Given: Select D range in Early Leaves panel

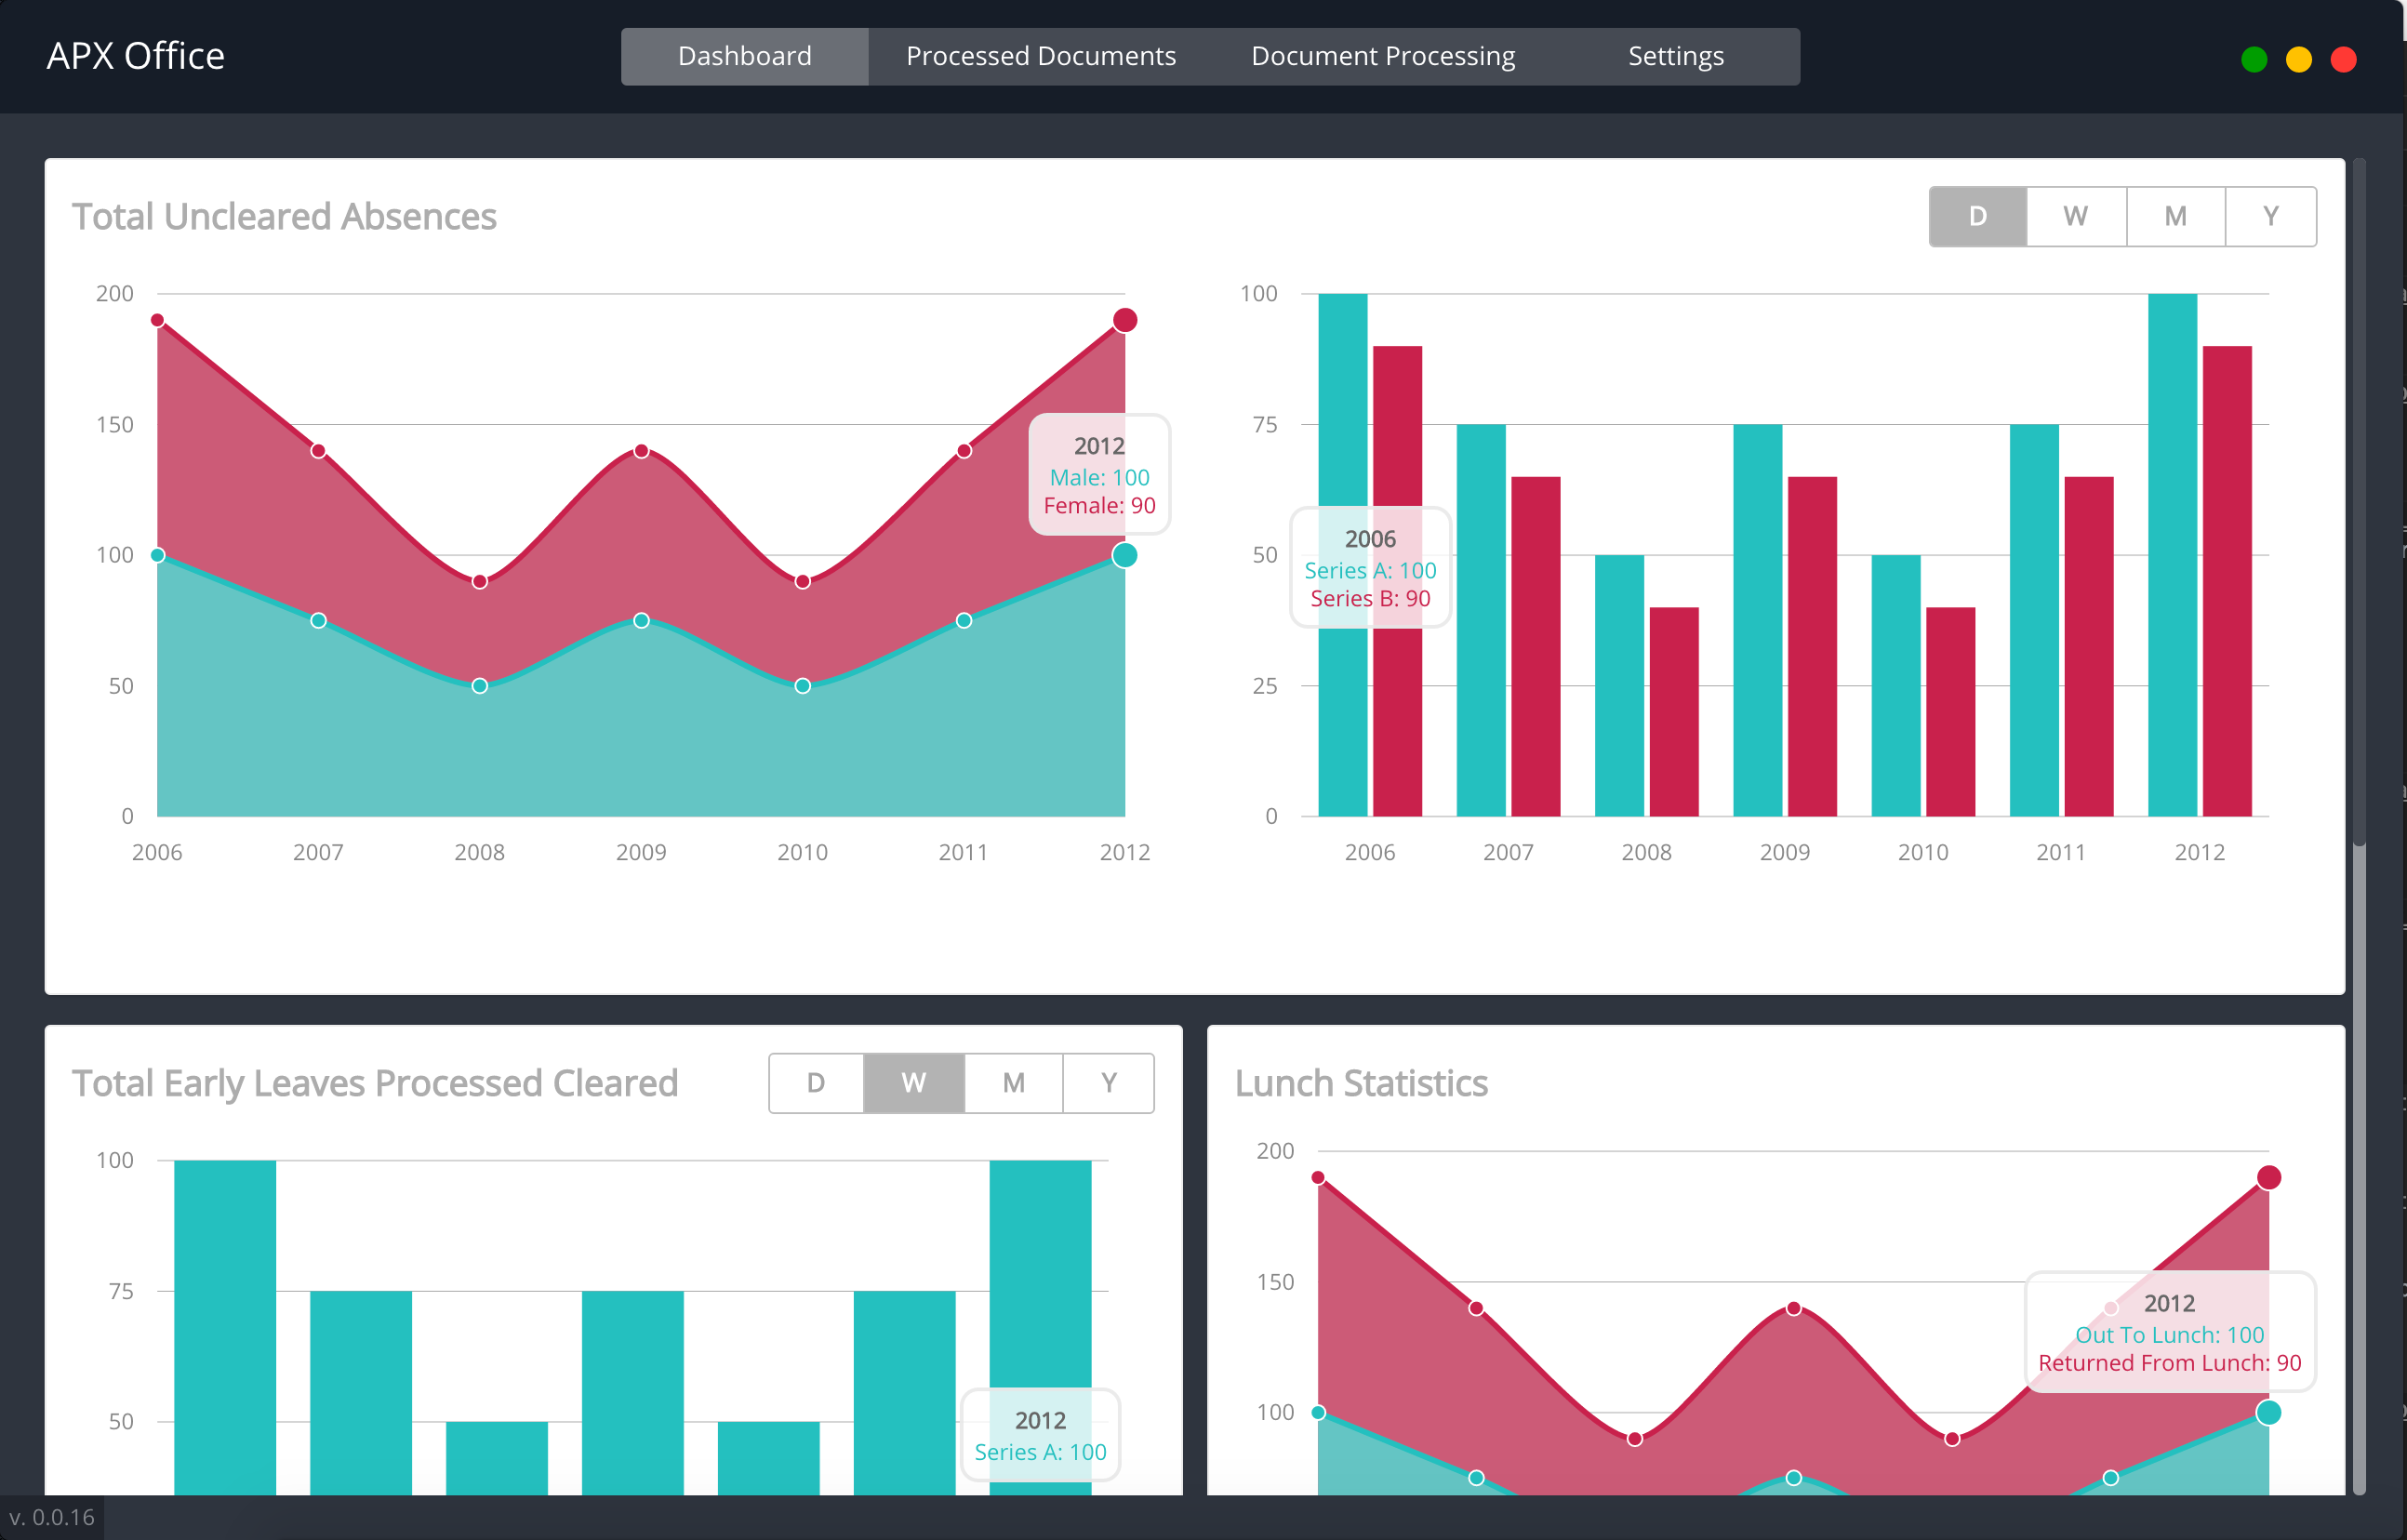Looking at the screenshot, I should tap(816, 1083).
